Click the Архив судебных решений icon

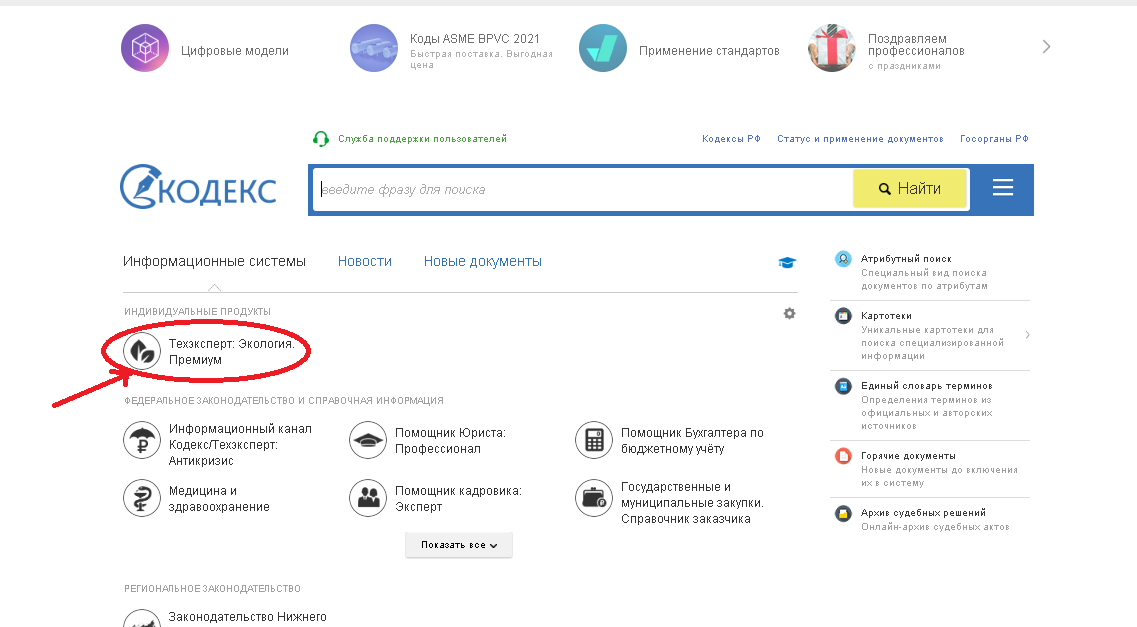[843, 513]
